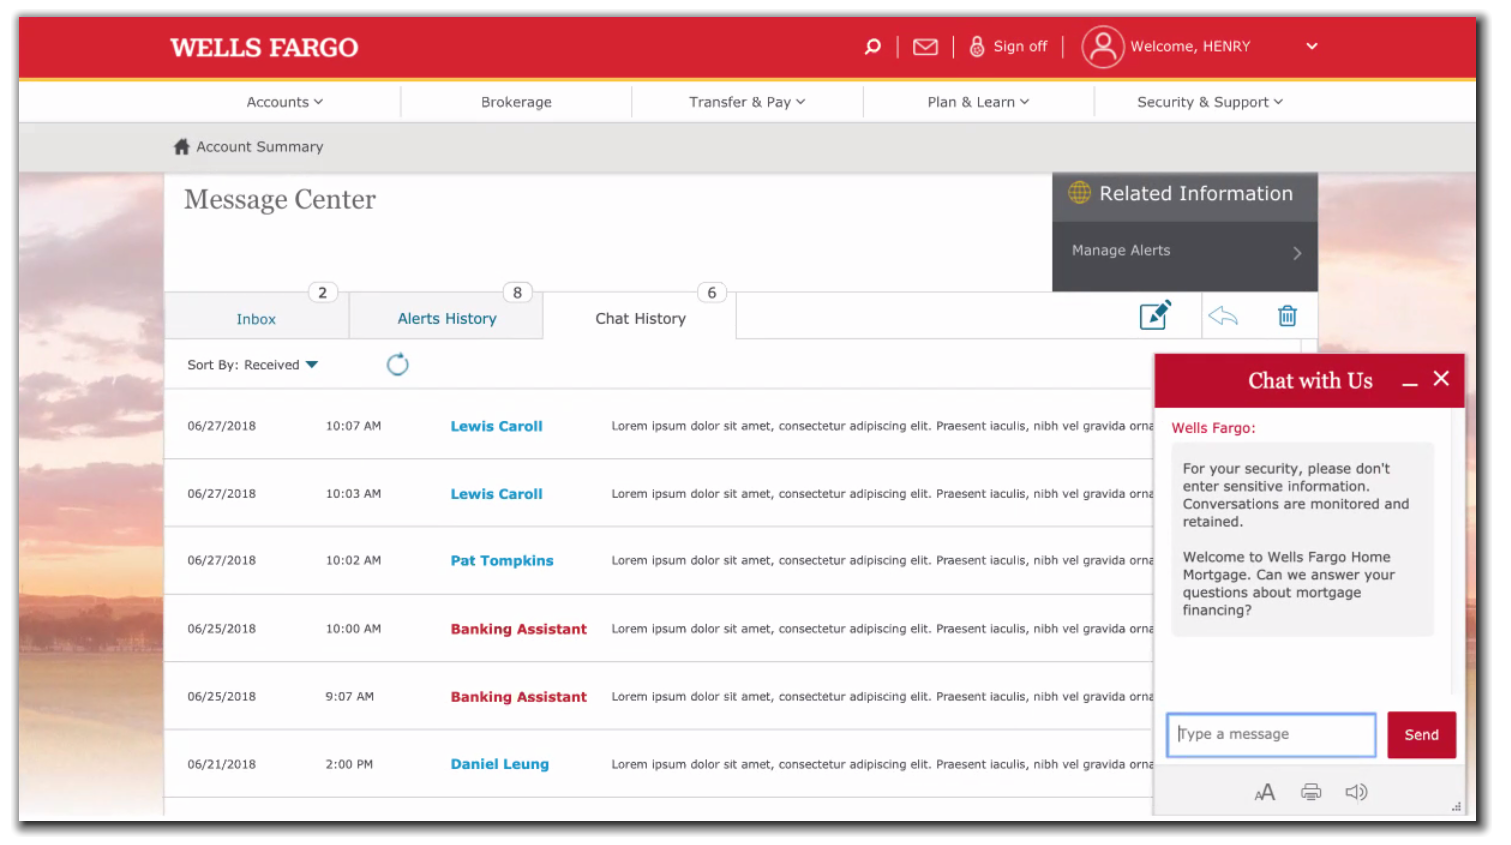Print the chat using printer icon
The image size is (1511, 845).
(x=1310, y=792)
